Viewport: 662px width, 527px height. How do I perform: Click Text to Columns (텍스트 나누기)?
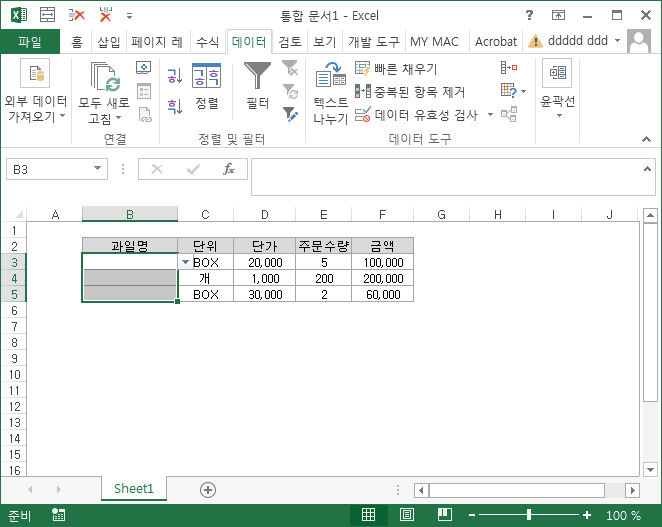pyautogui.click(x=331, y=92)
